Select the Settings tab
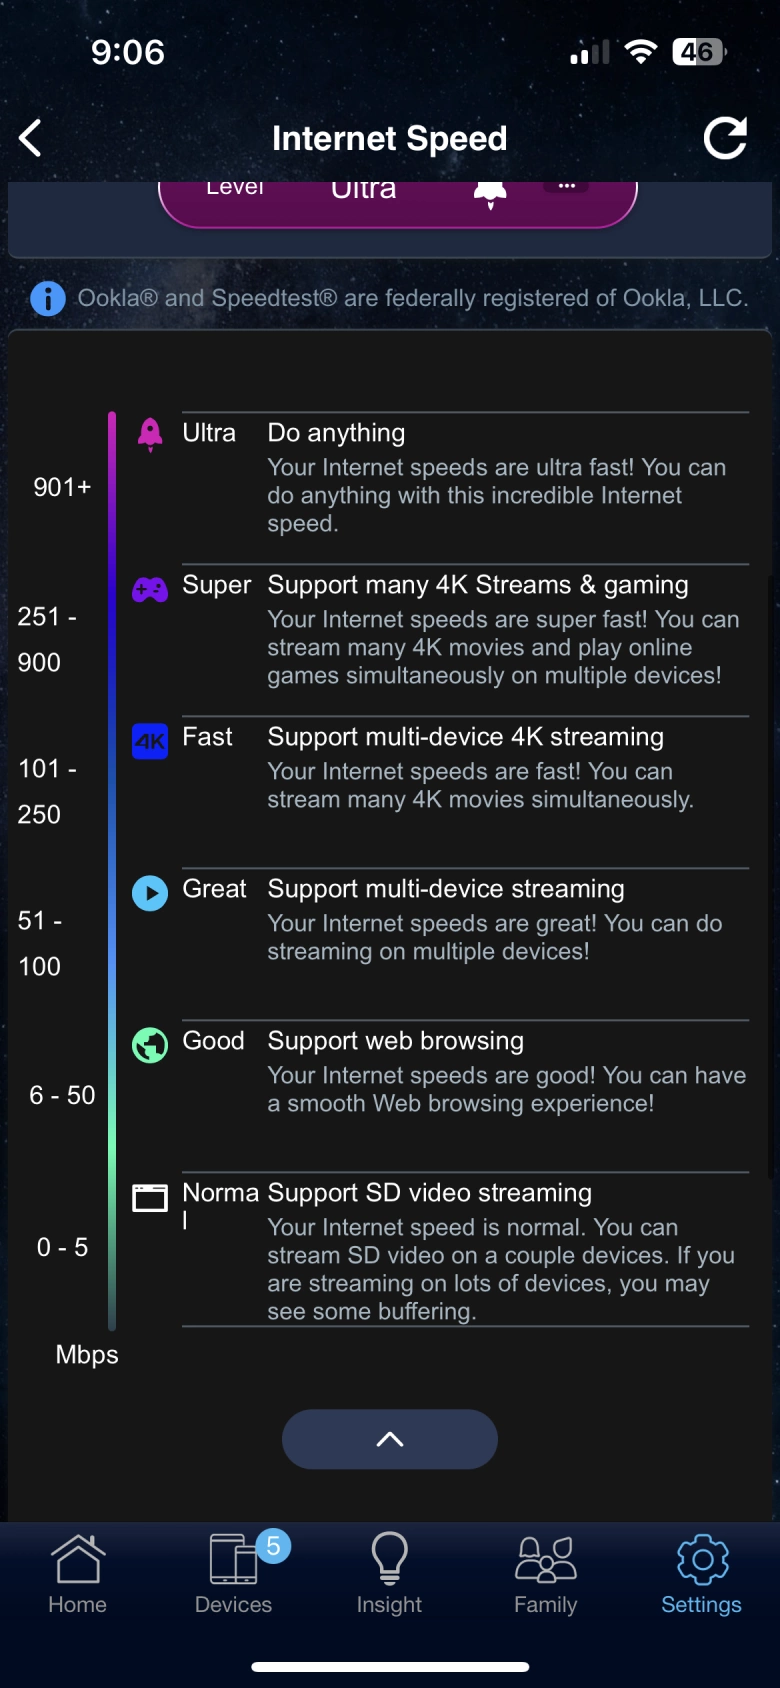780x1688 pixels. 701,1574
